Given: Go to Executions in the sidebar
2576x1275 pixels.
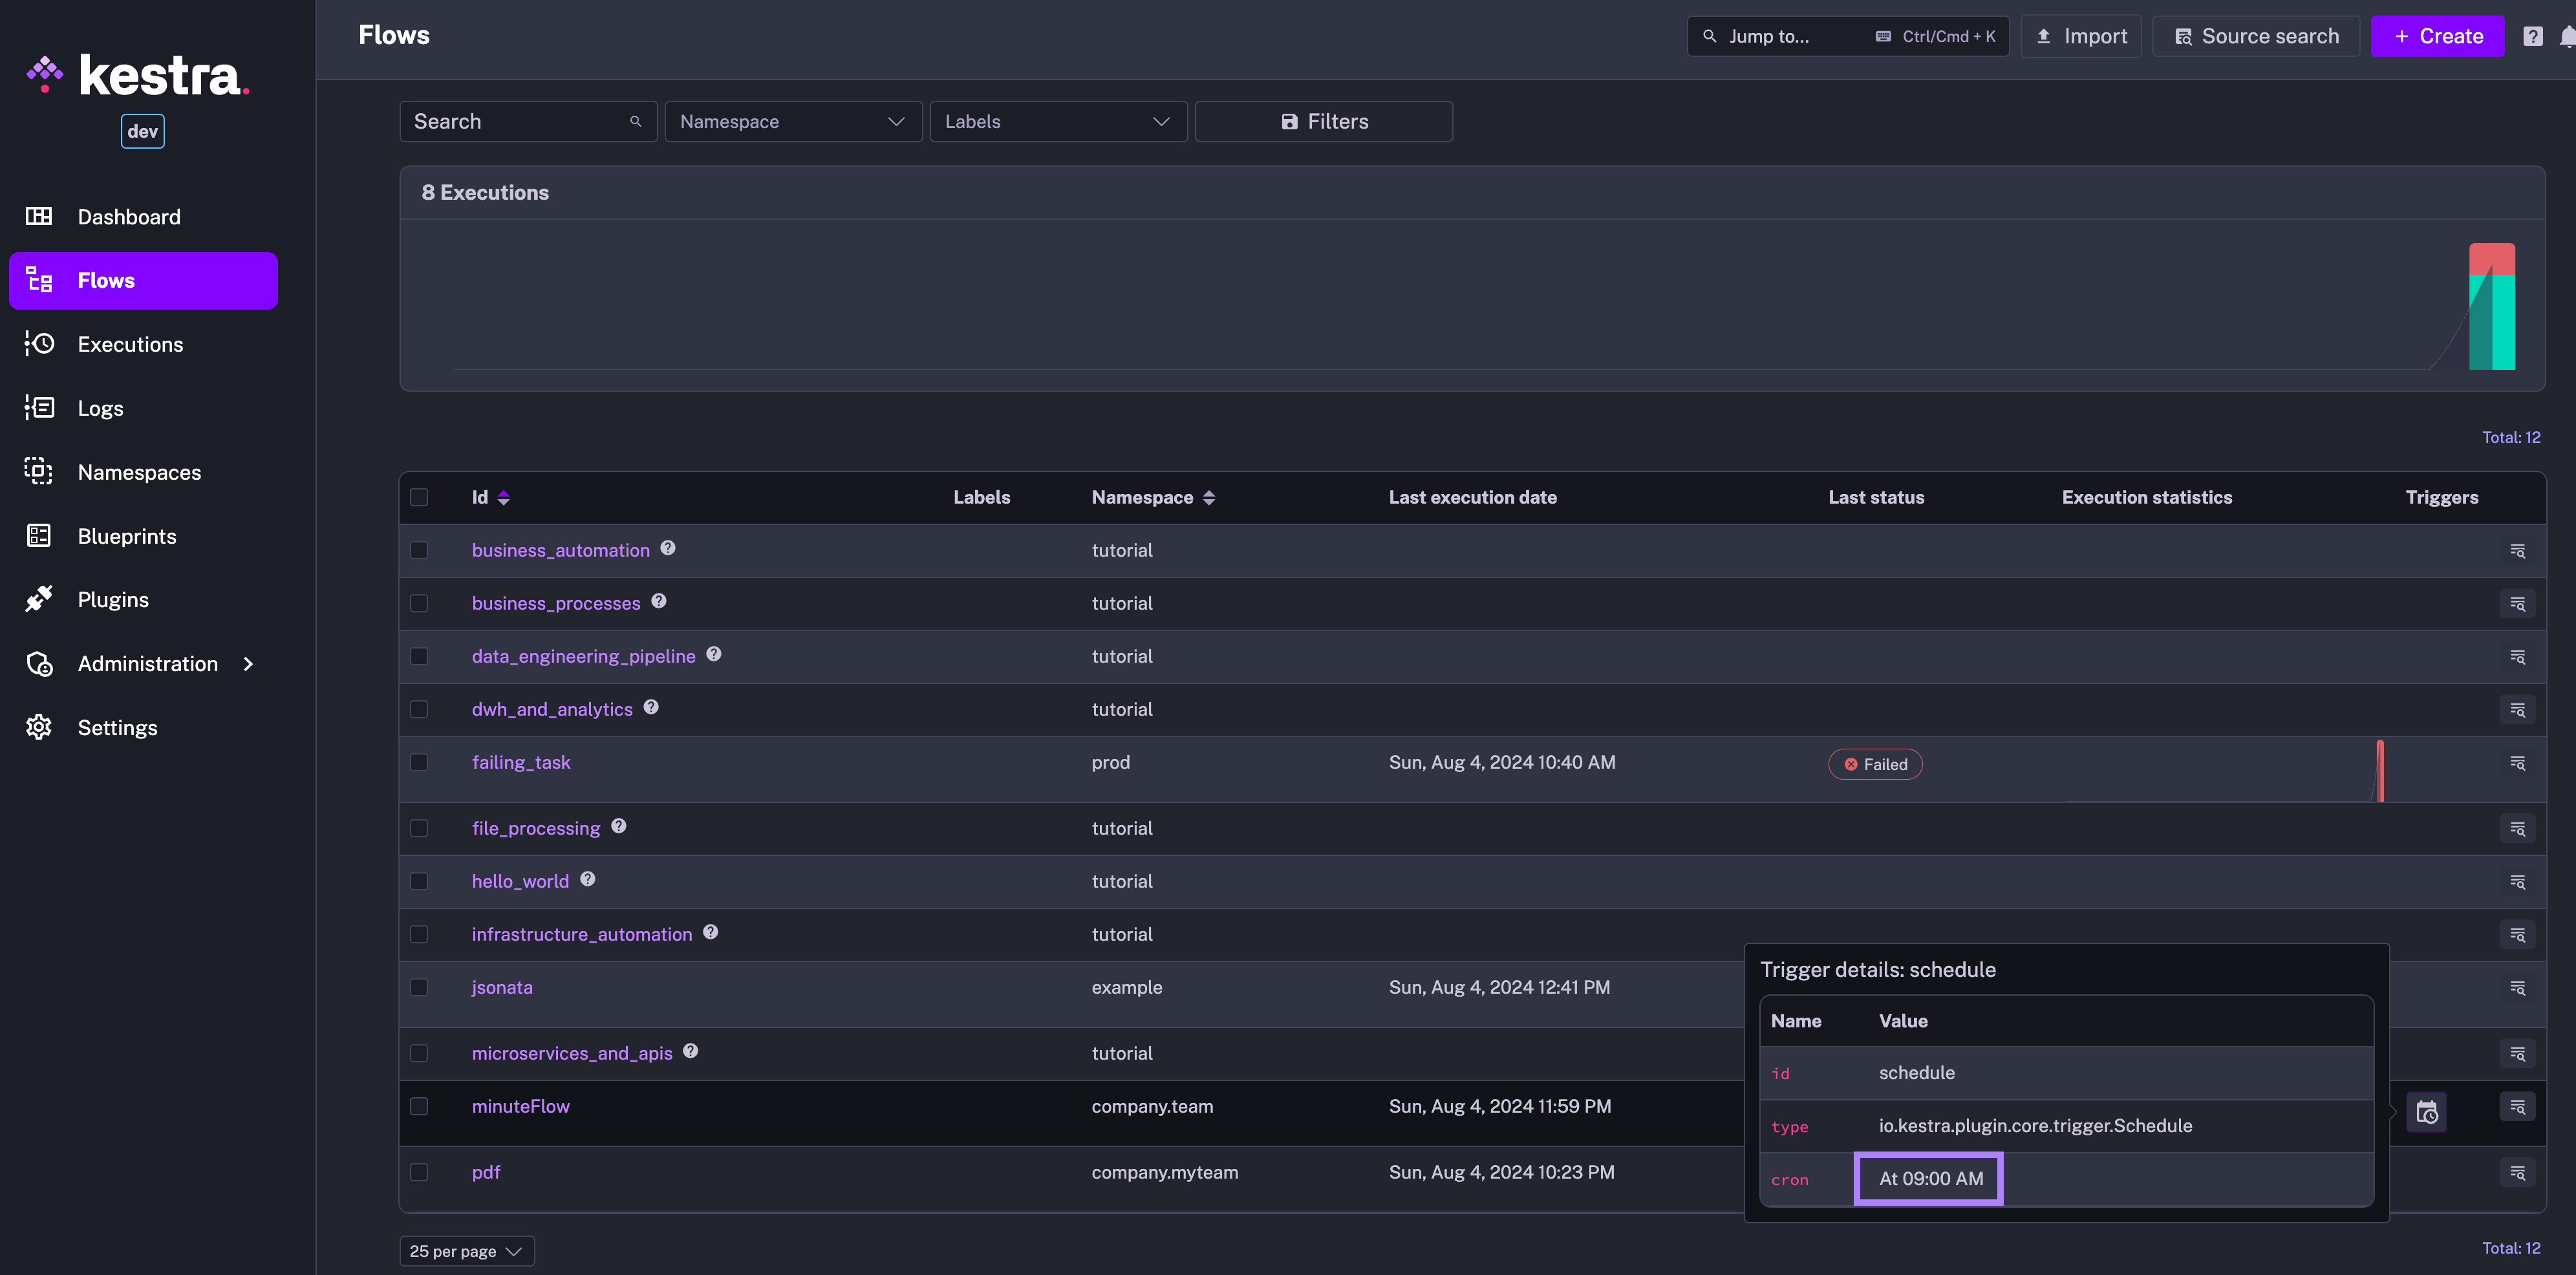Looking at the screenshot, I should pos(130,344).
